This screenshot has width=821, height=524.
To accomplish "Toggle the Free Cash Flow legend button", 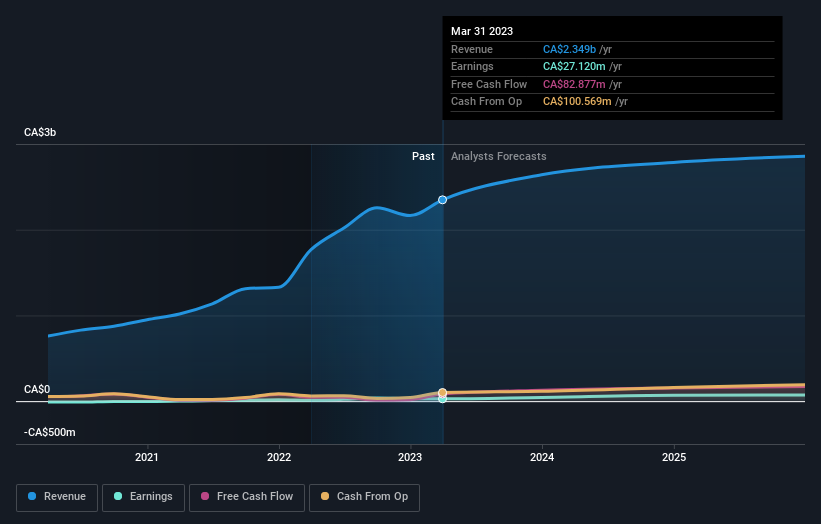I will [247, 497].
